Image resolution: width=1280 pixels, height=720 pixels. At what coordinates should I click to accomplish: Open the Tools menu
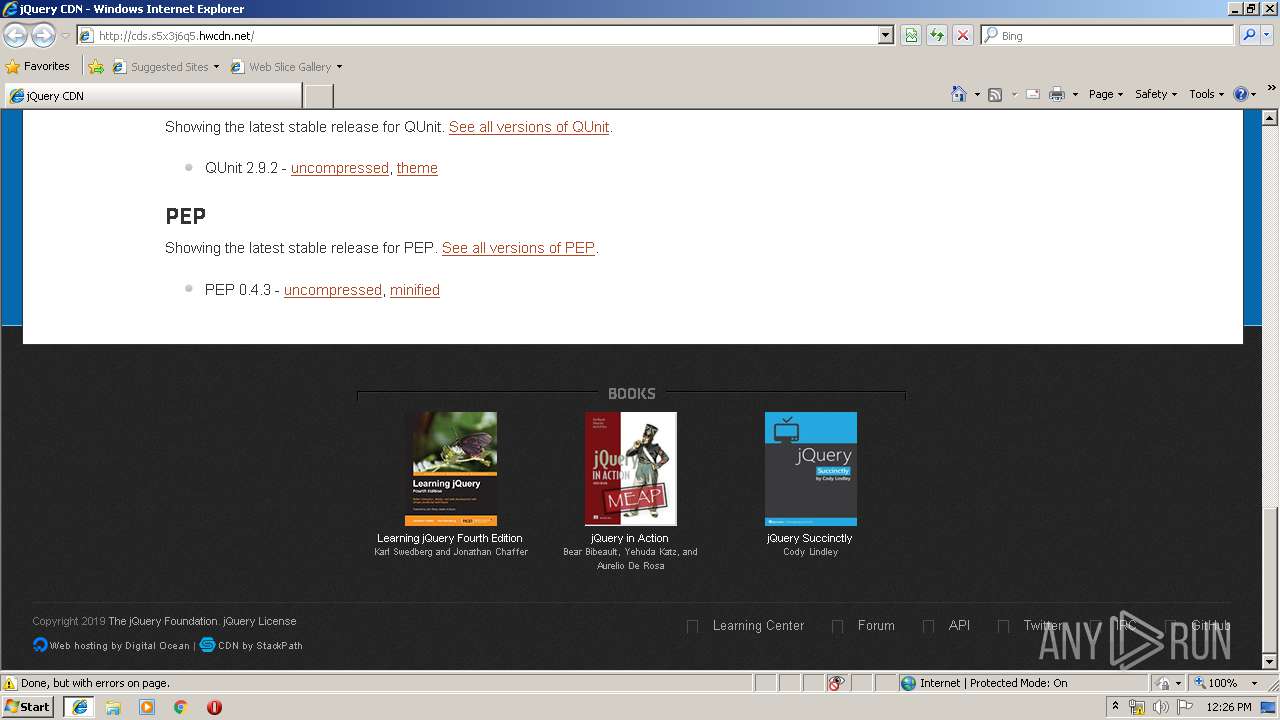[1206, 94]
